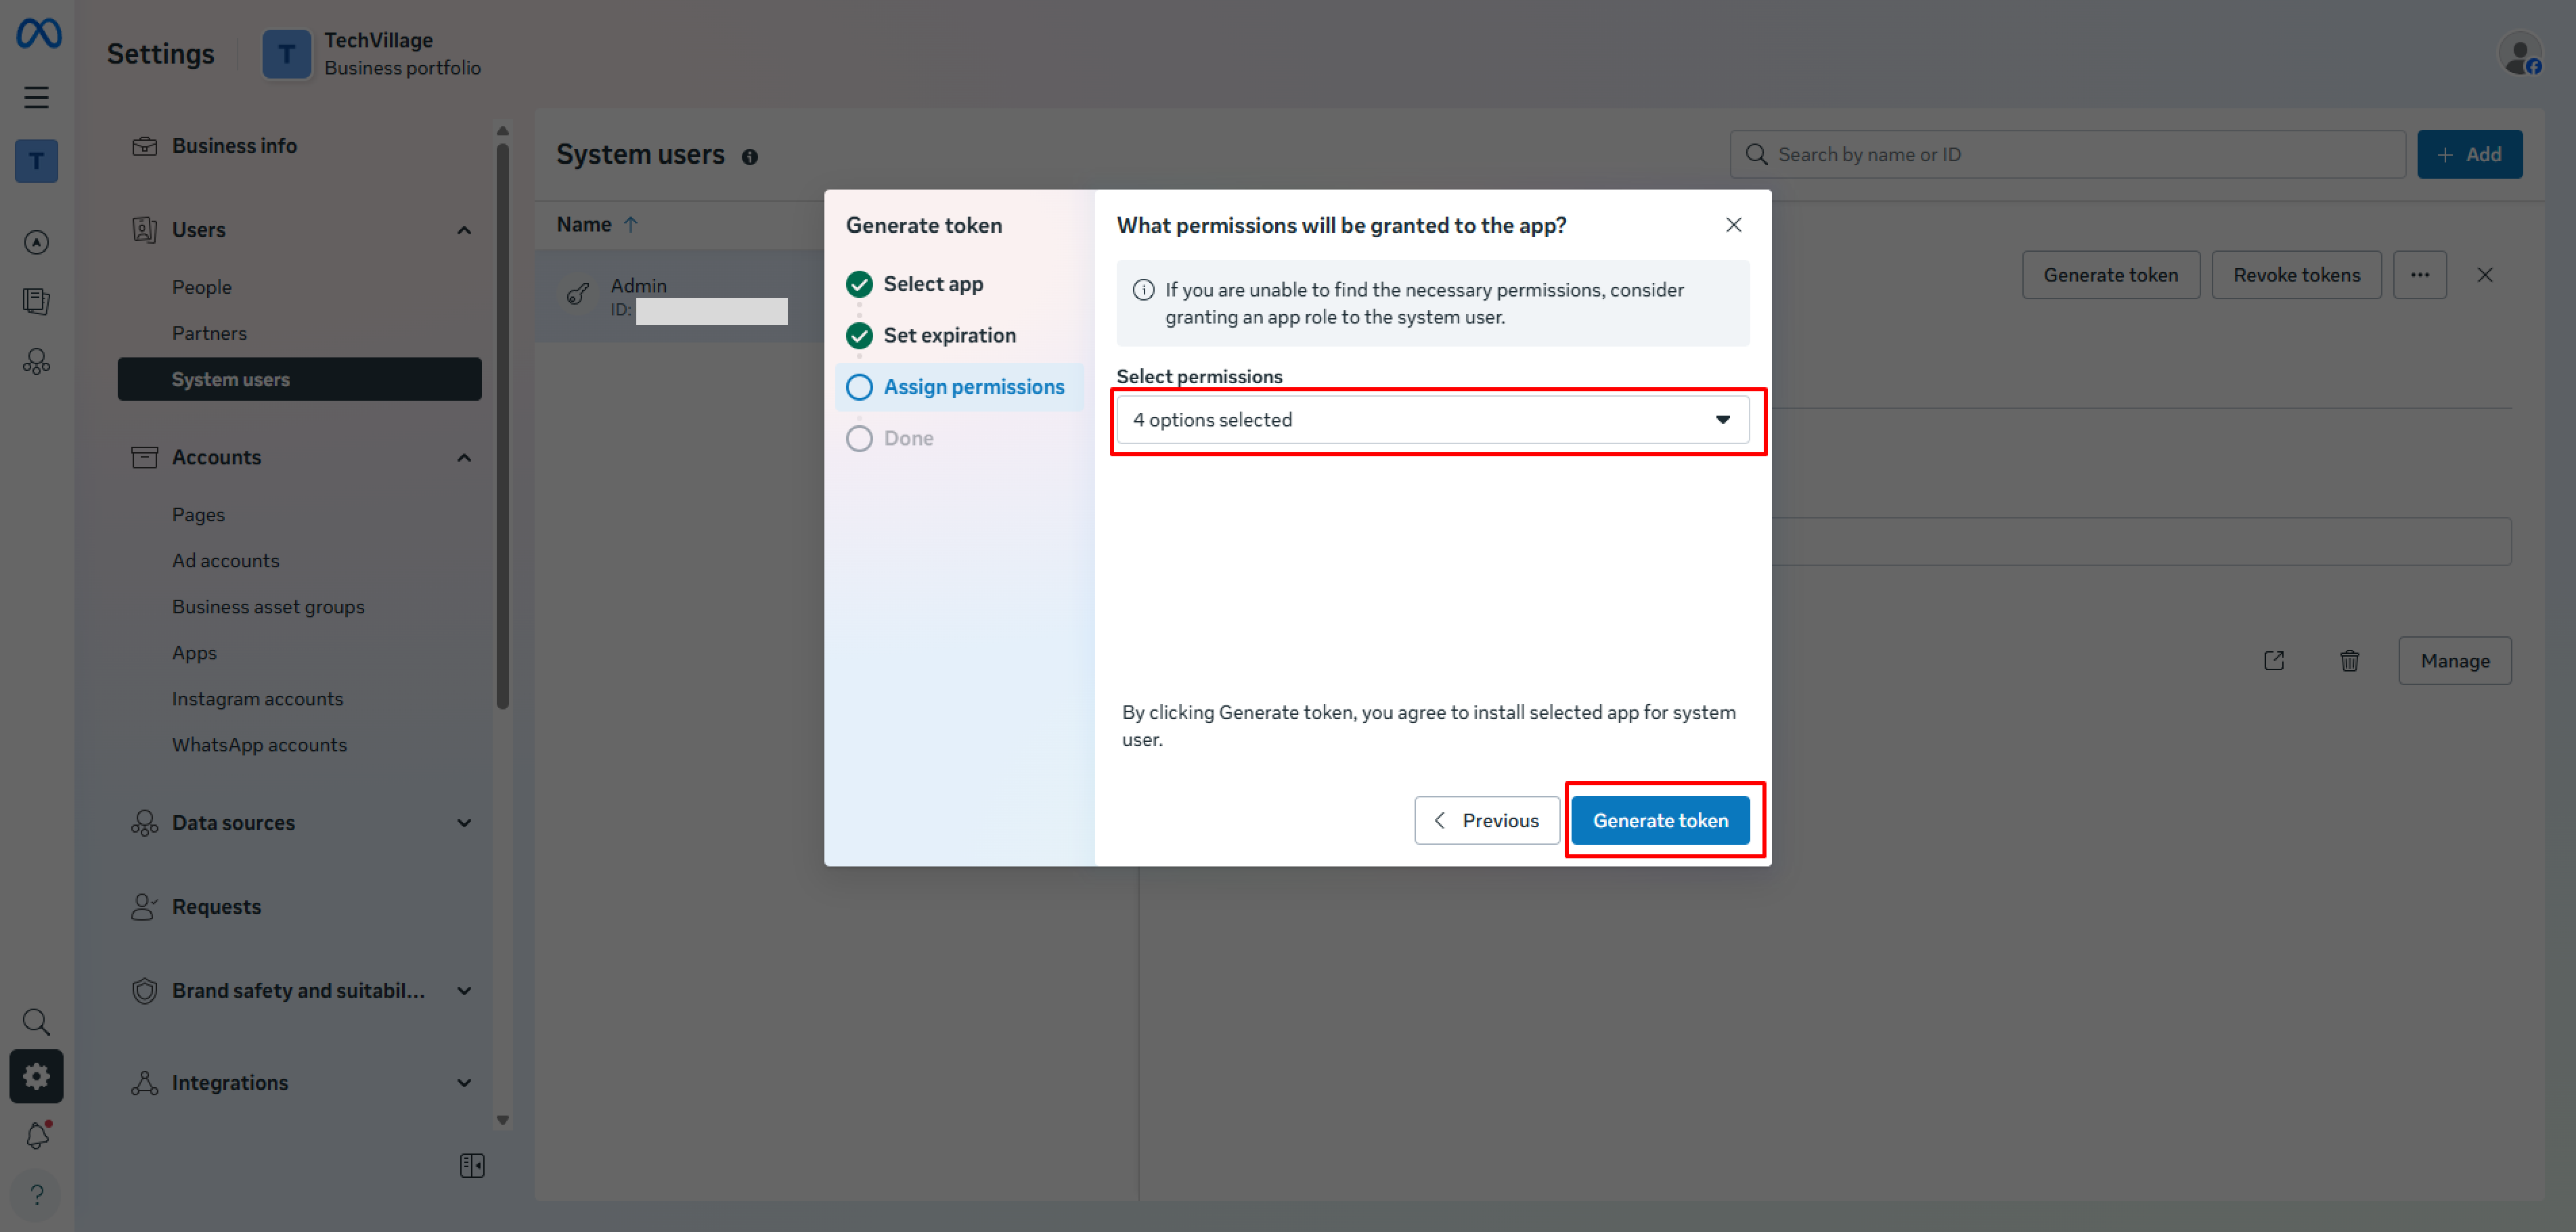Expand the Data sources section
The image size is (2576, 1232).
coord(463,822)
